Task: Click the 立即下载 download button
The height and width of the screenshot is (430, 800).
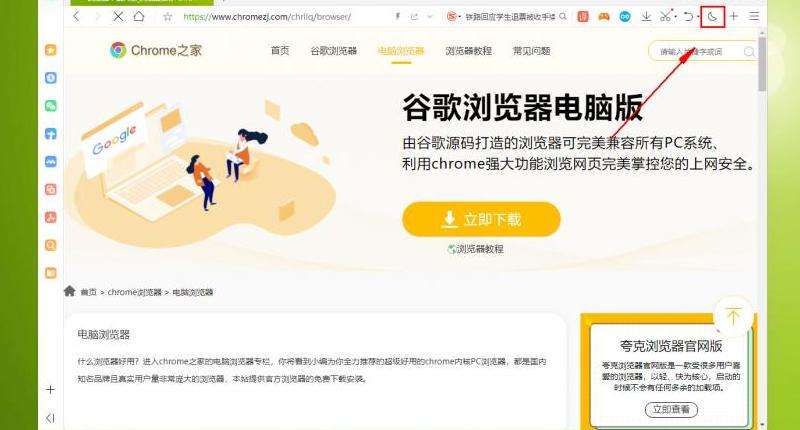Action: [x=481, y=219]
